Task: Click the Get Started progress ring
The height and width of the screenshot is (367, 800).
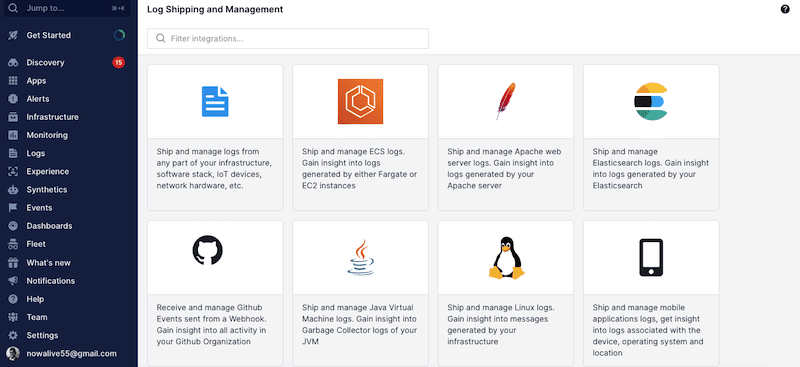Action: tap(119, 35)
